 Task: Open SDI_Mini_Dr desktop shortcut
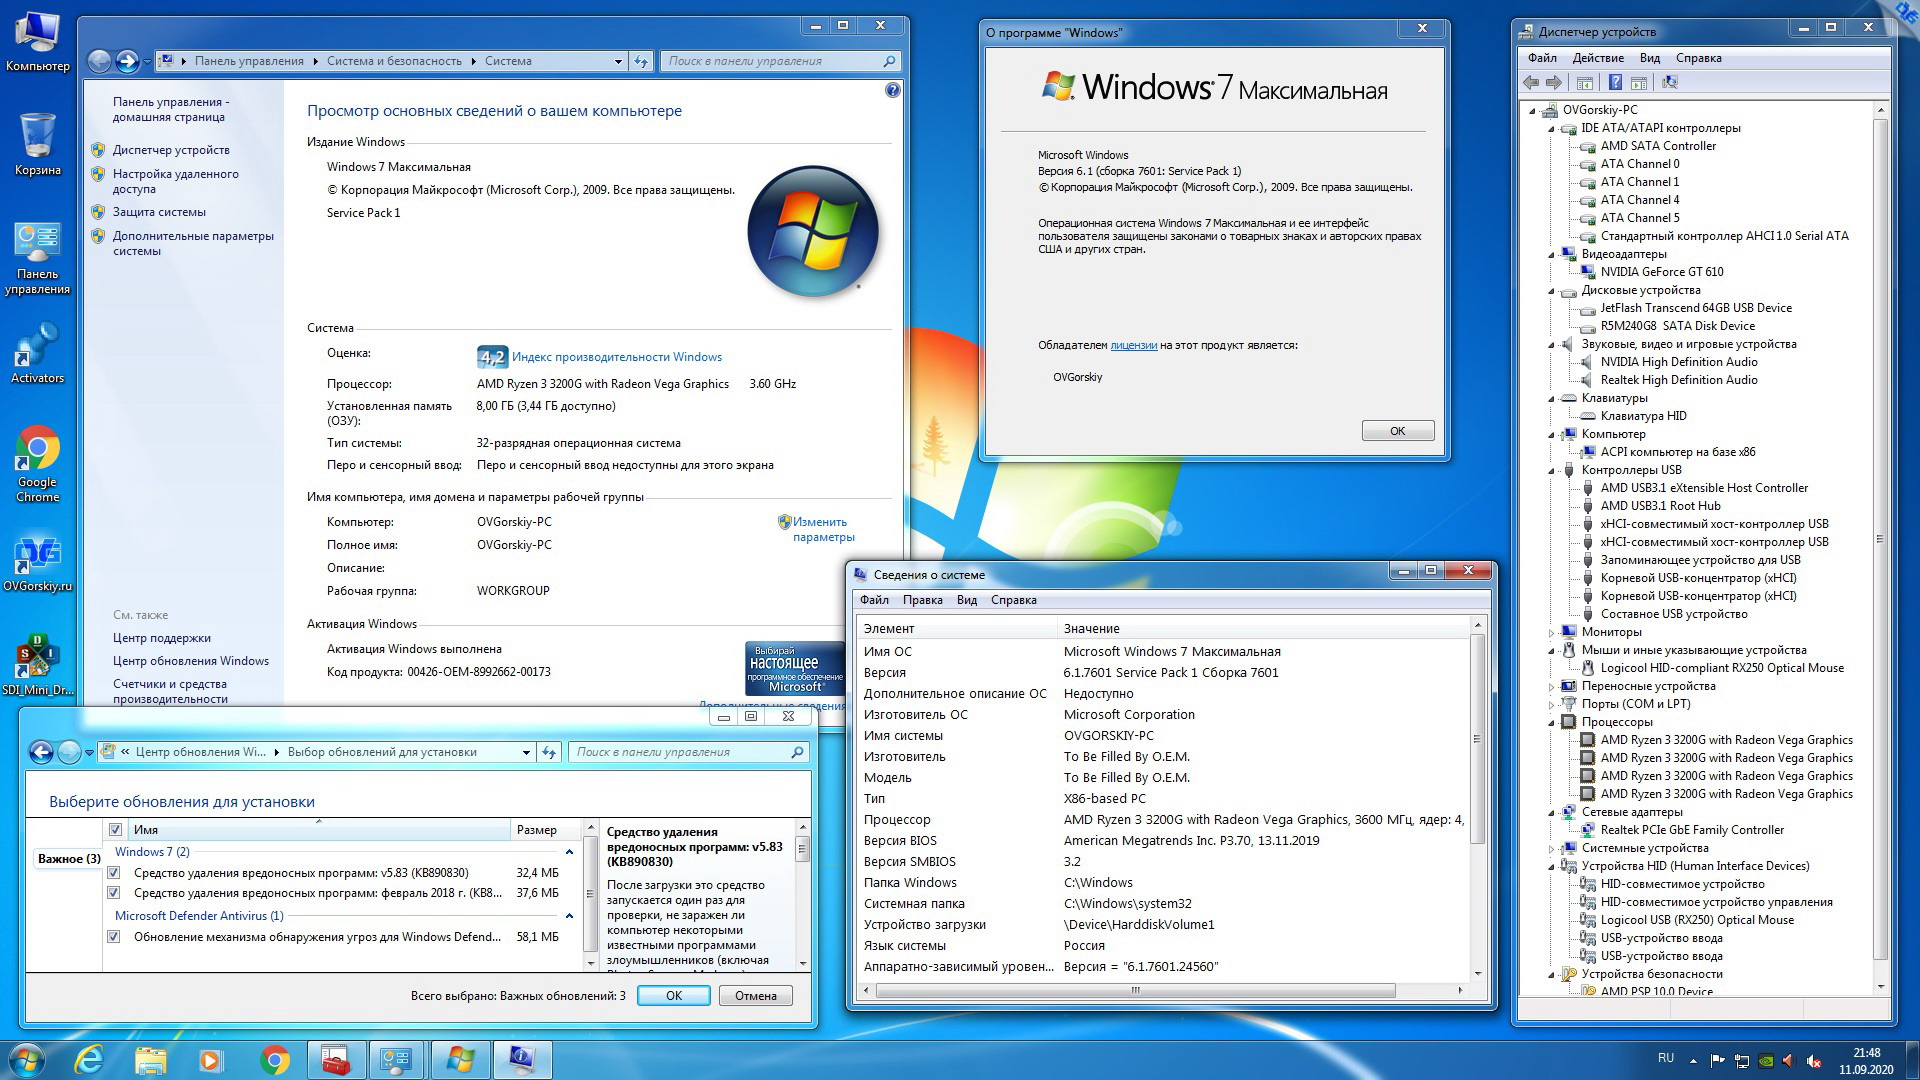pyautogui.click(x=38, y=664)
